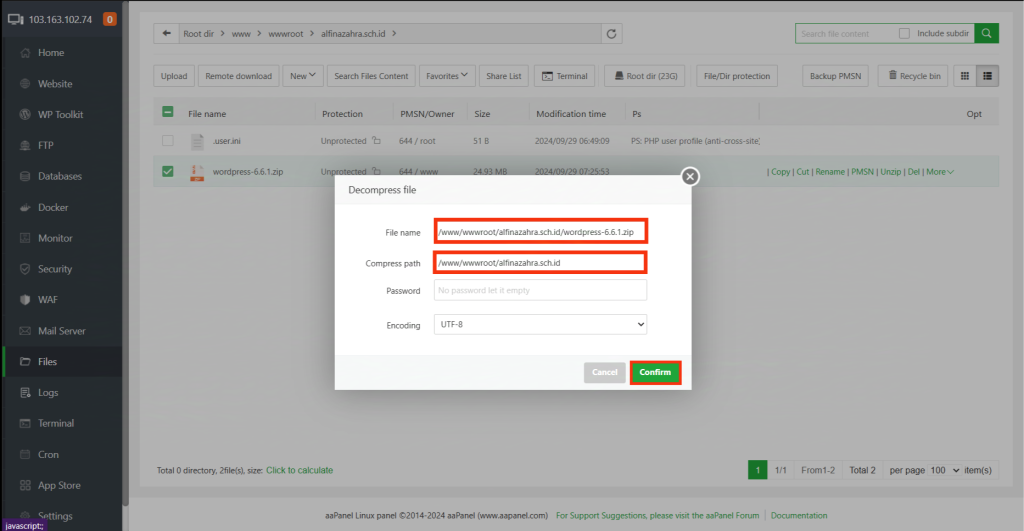Viewport: 1024px width, 531px height.
Task: Open the Terminal from toolbar
Action: click(564, 76)
